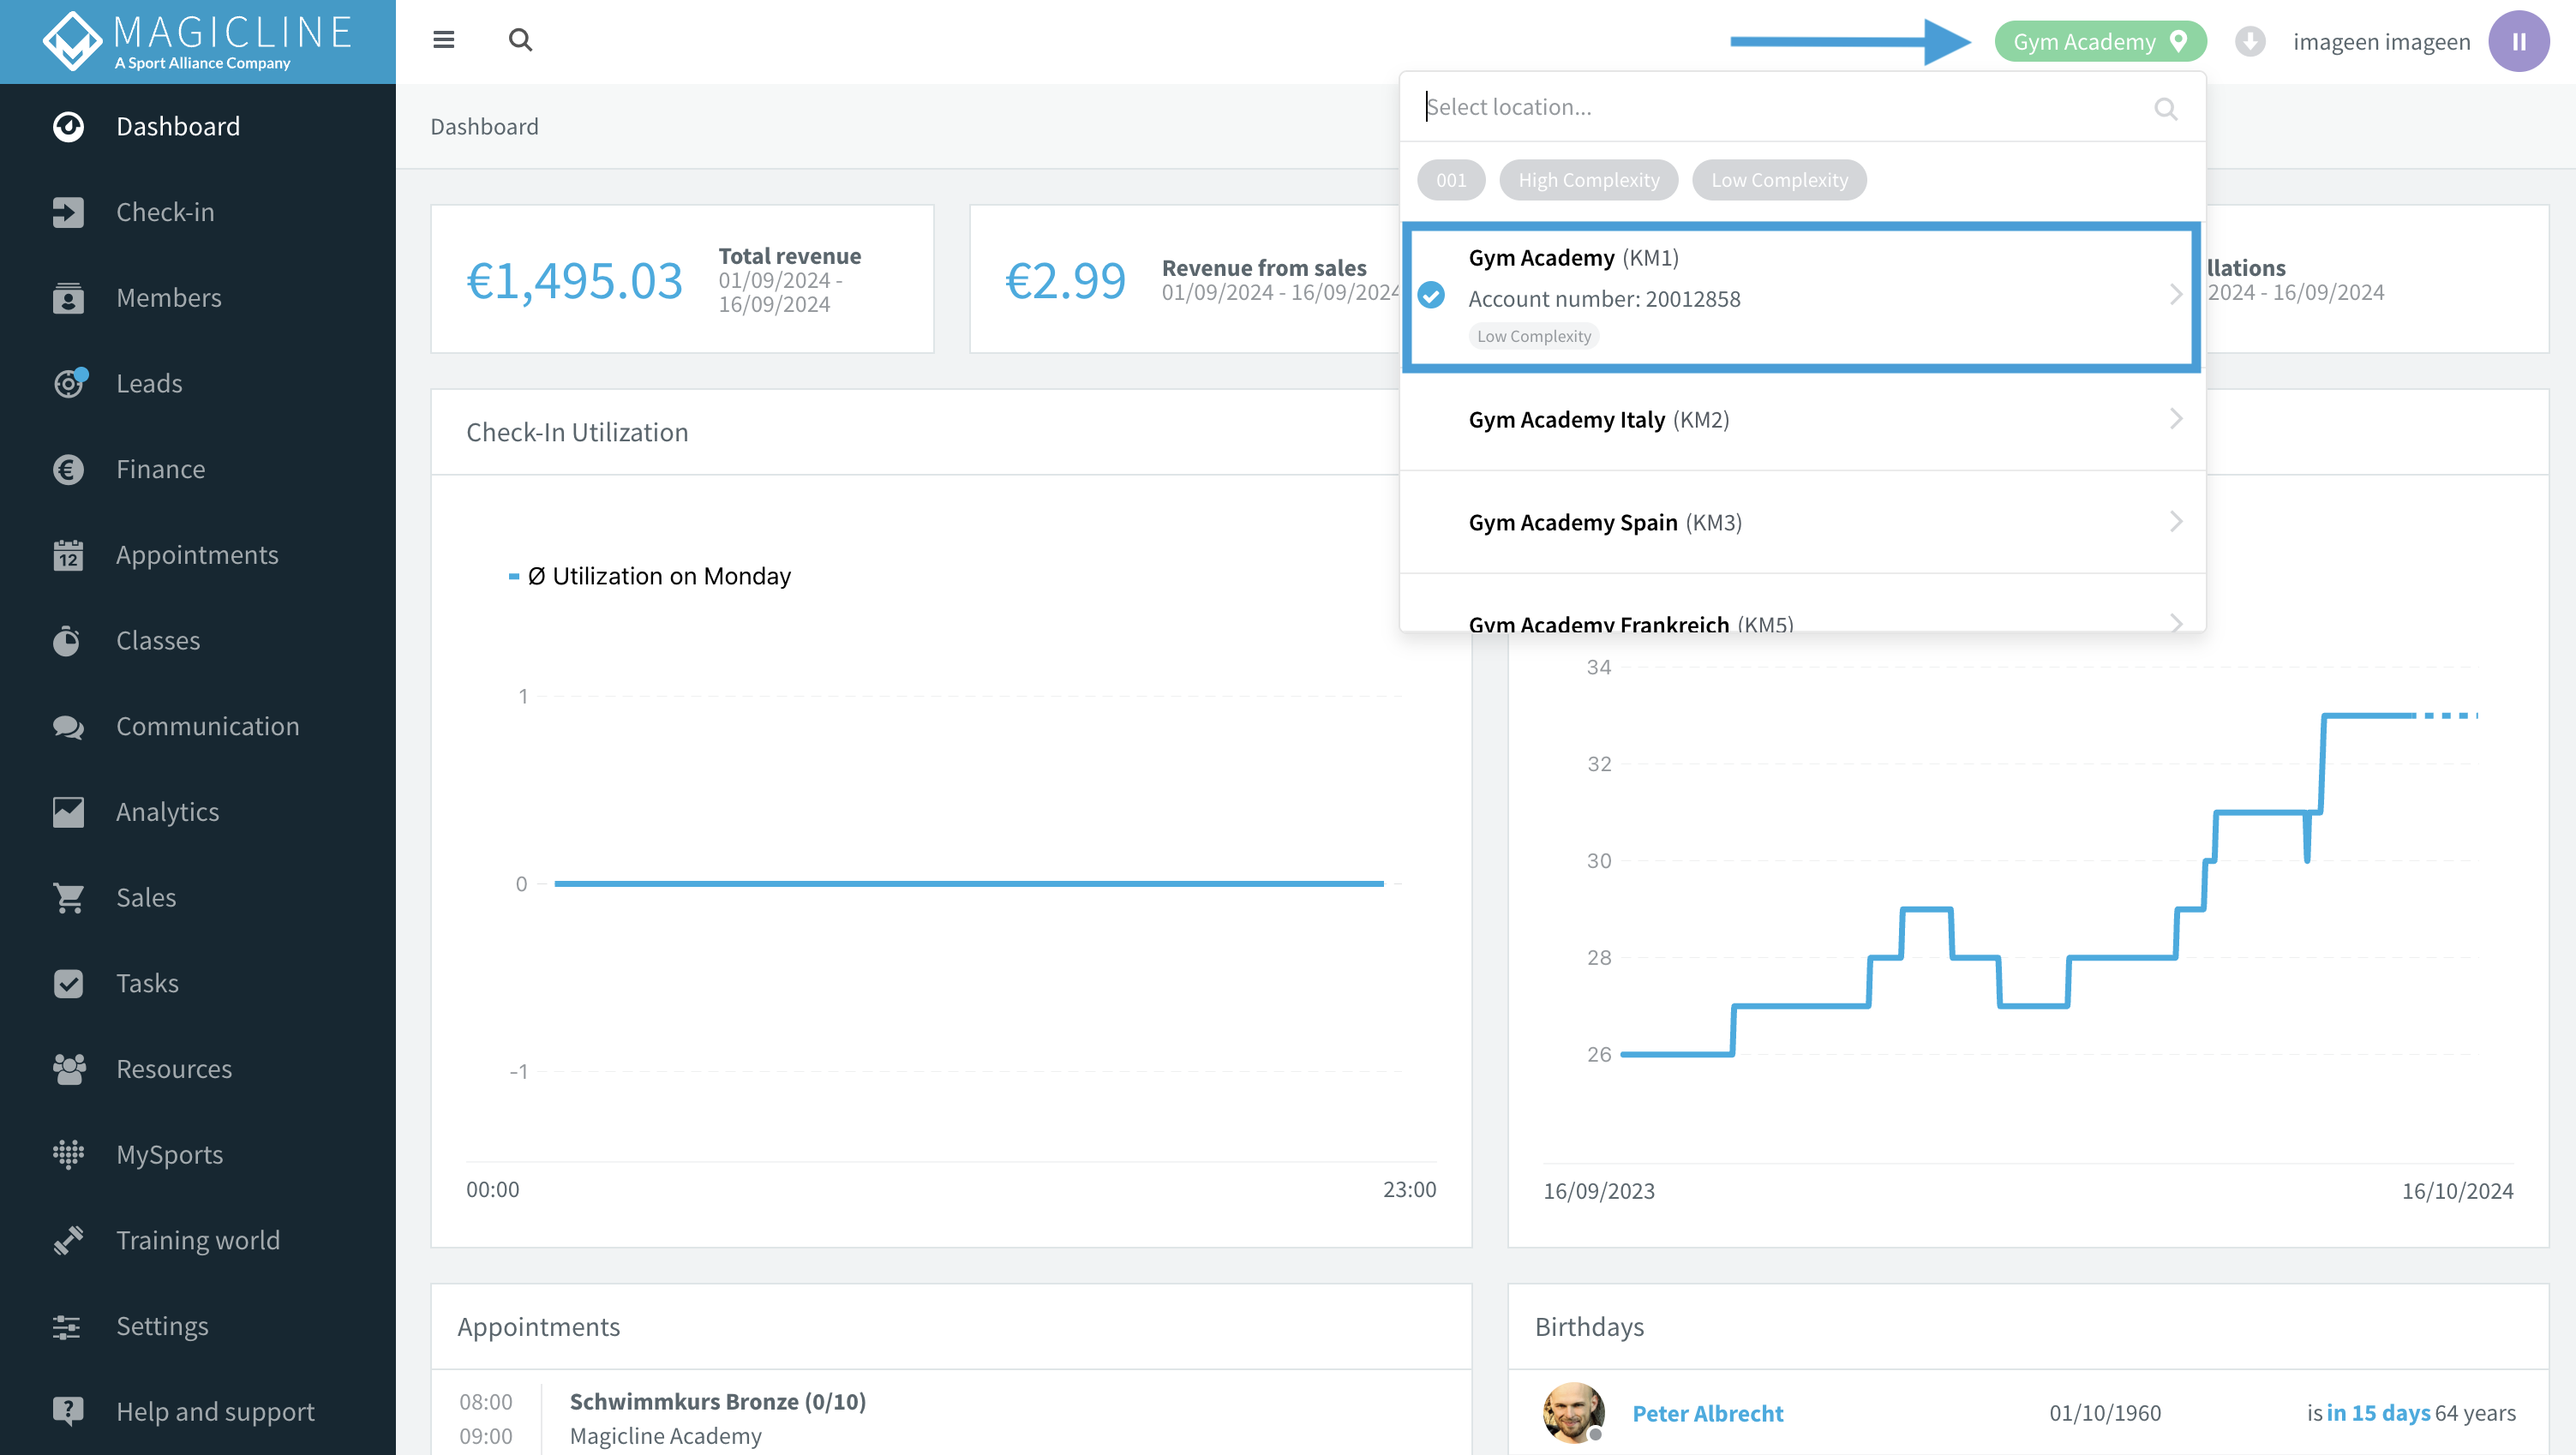This screenshot has width=2576, height=1455.
Task: Open Gym Academy location dropdown
Action: pyautogui.click(x=2100, y=41)
